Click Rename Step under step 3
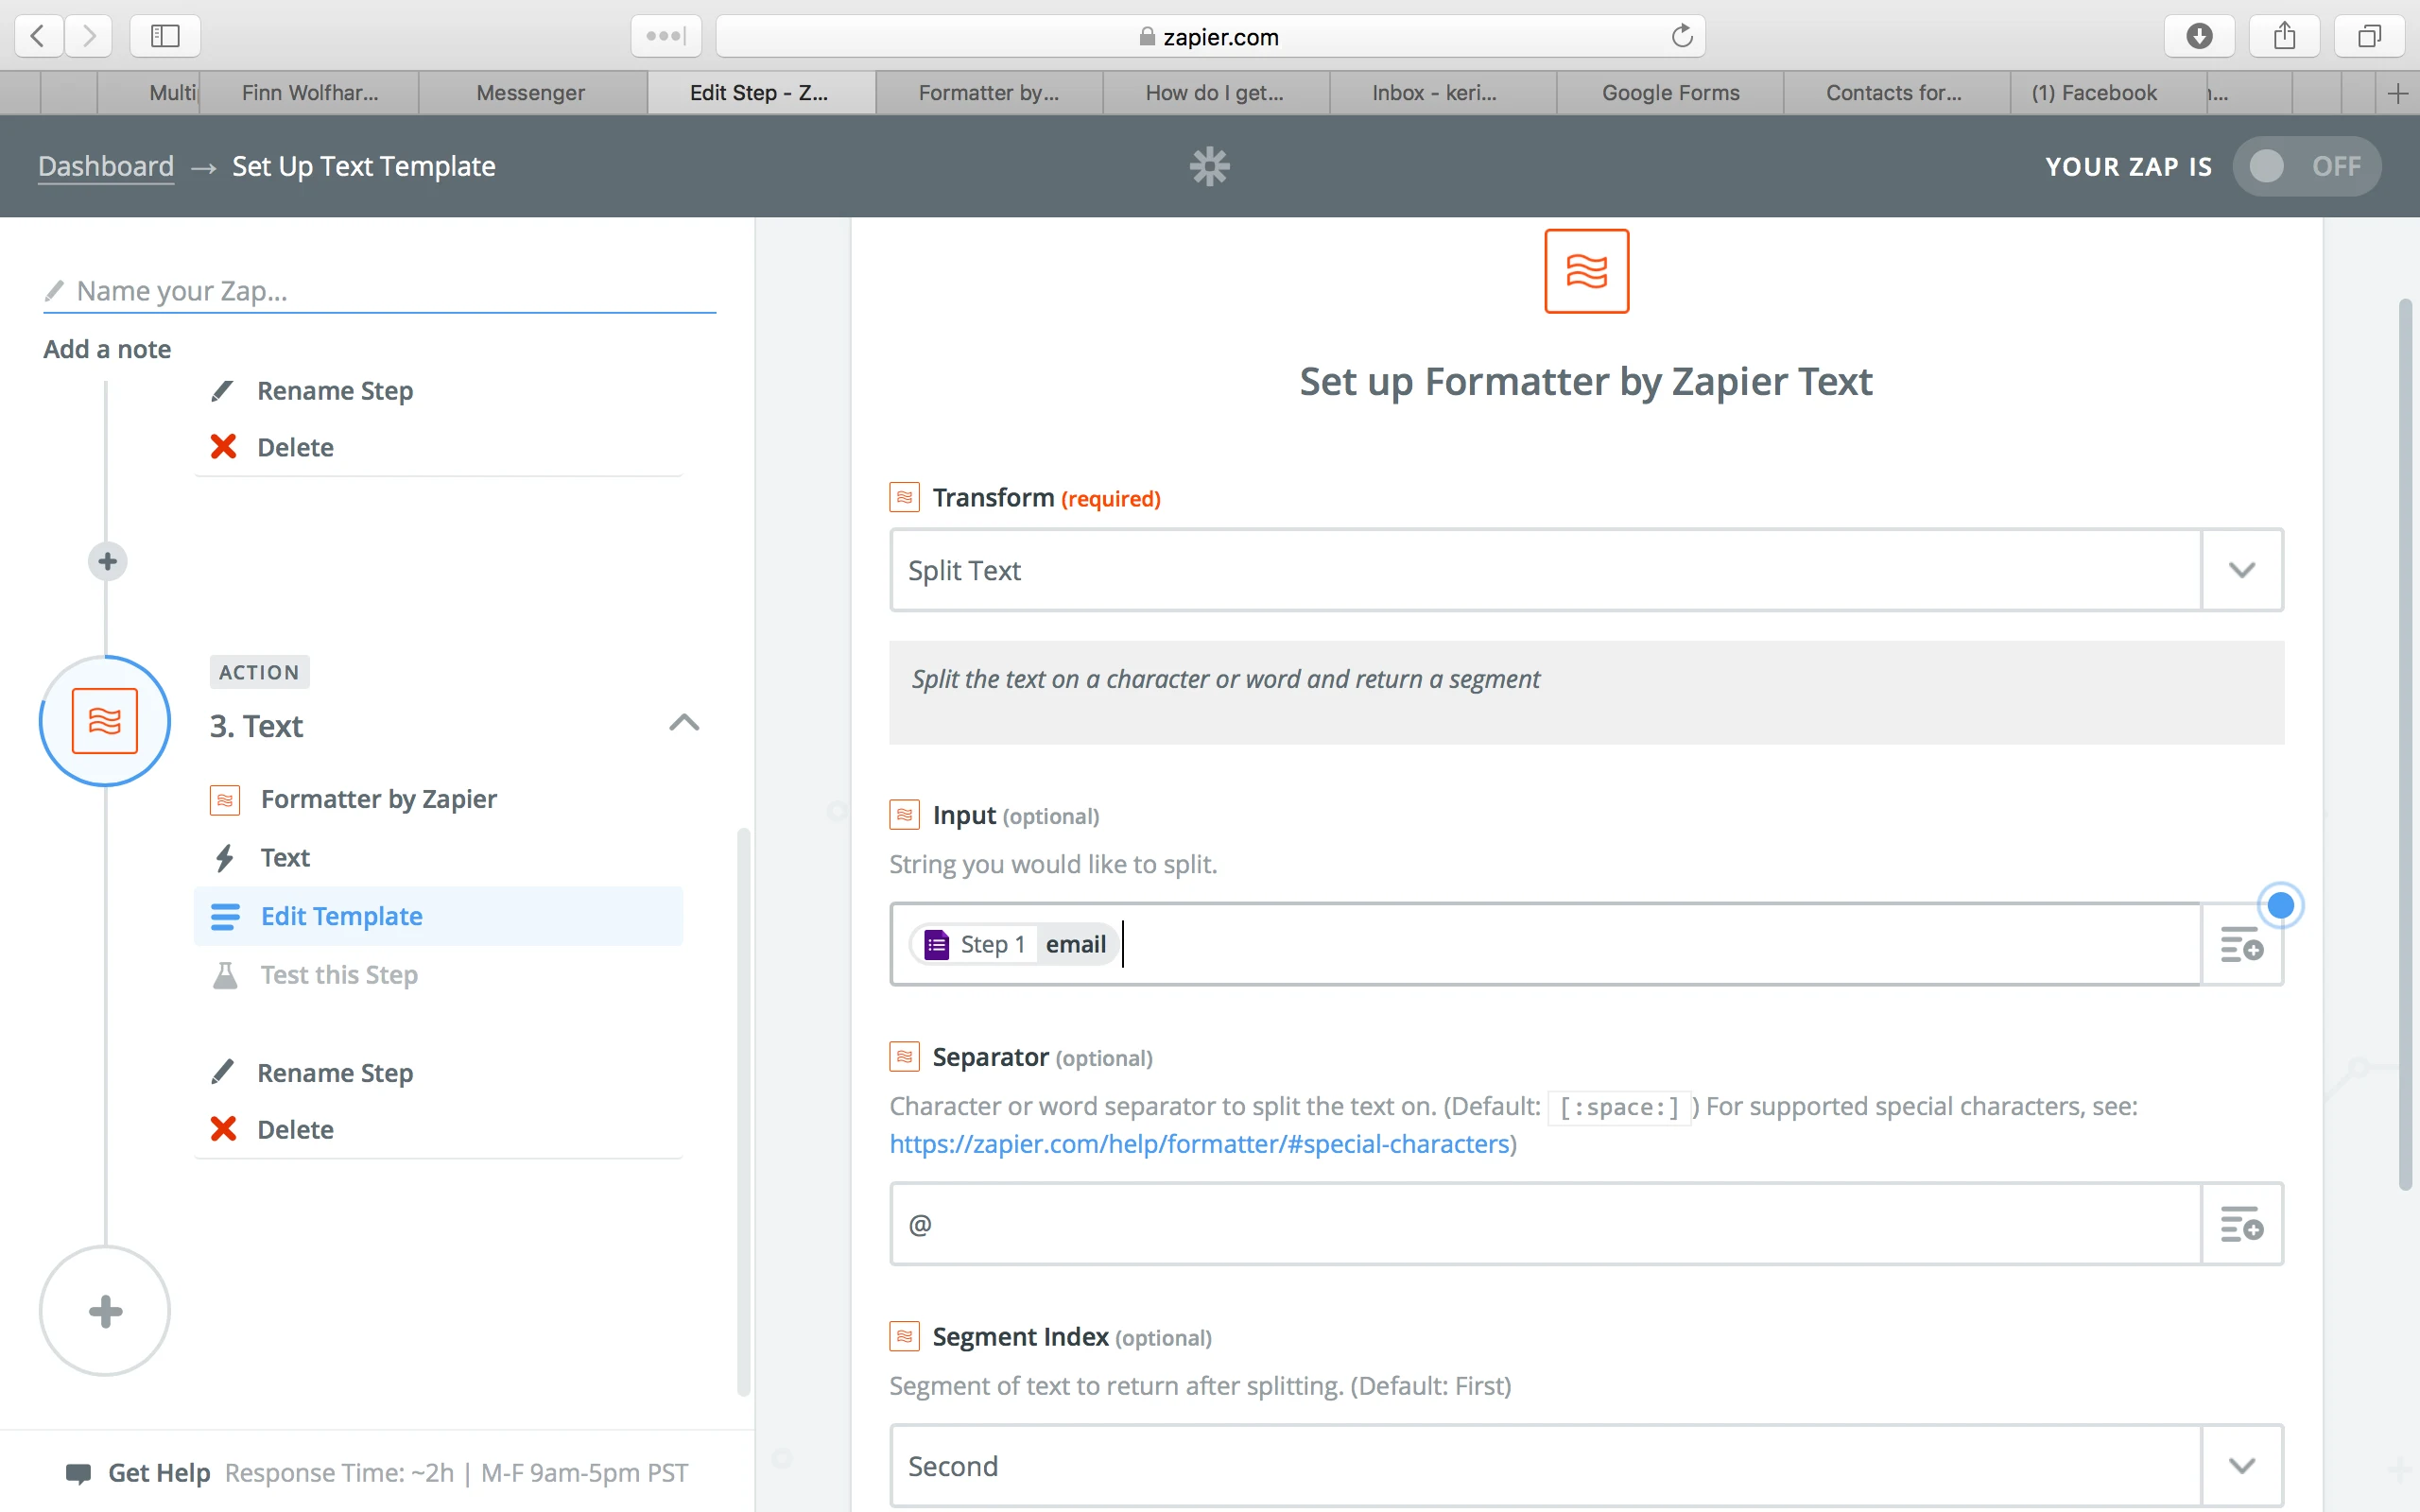This screenshot has height=1512, width=2420. 335,1072
